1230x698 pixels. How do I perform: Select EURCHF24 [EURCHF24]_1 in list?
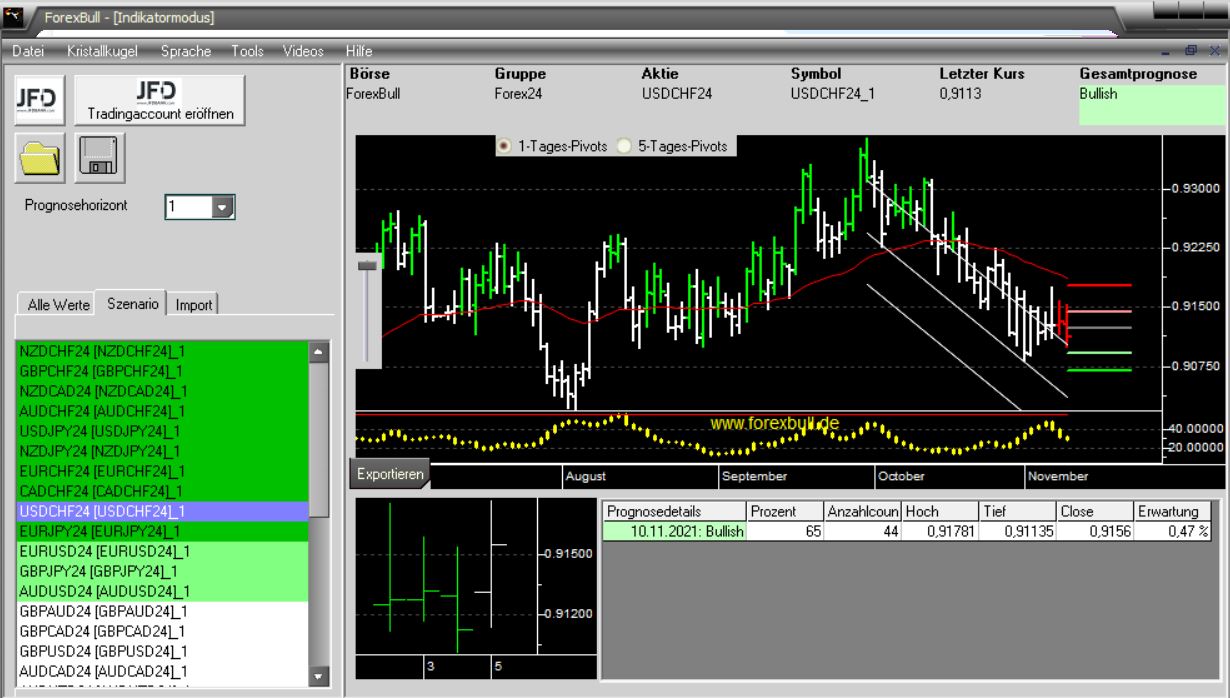pos(163,471)
